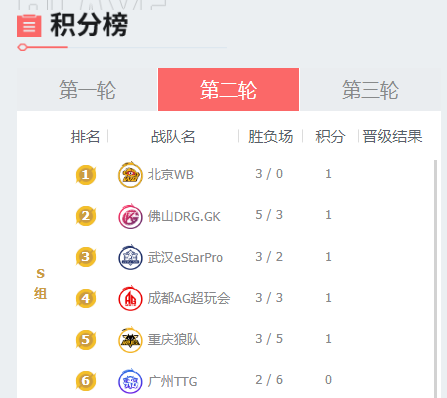The height and width of the screenshot is (398, 447).
Task: Click the 北京WB team name
Action: 171,175
